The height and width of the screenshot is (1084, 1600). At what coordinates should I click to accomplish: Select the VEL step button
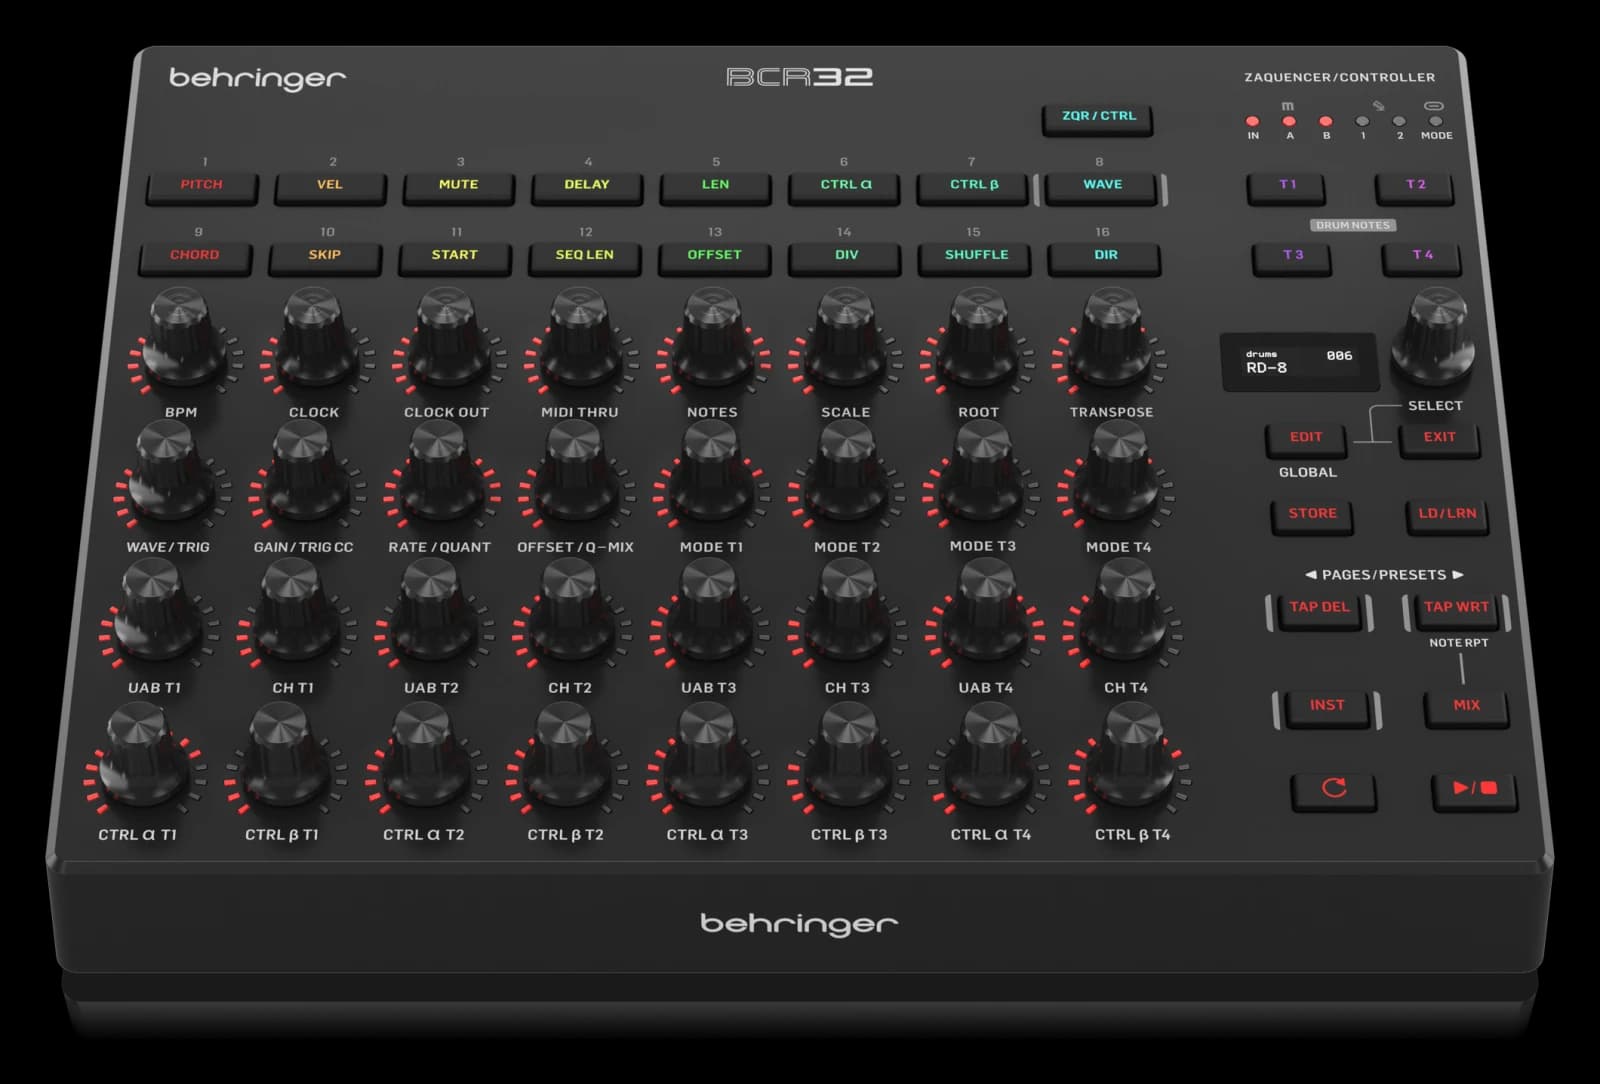(330, 186)
